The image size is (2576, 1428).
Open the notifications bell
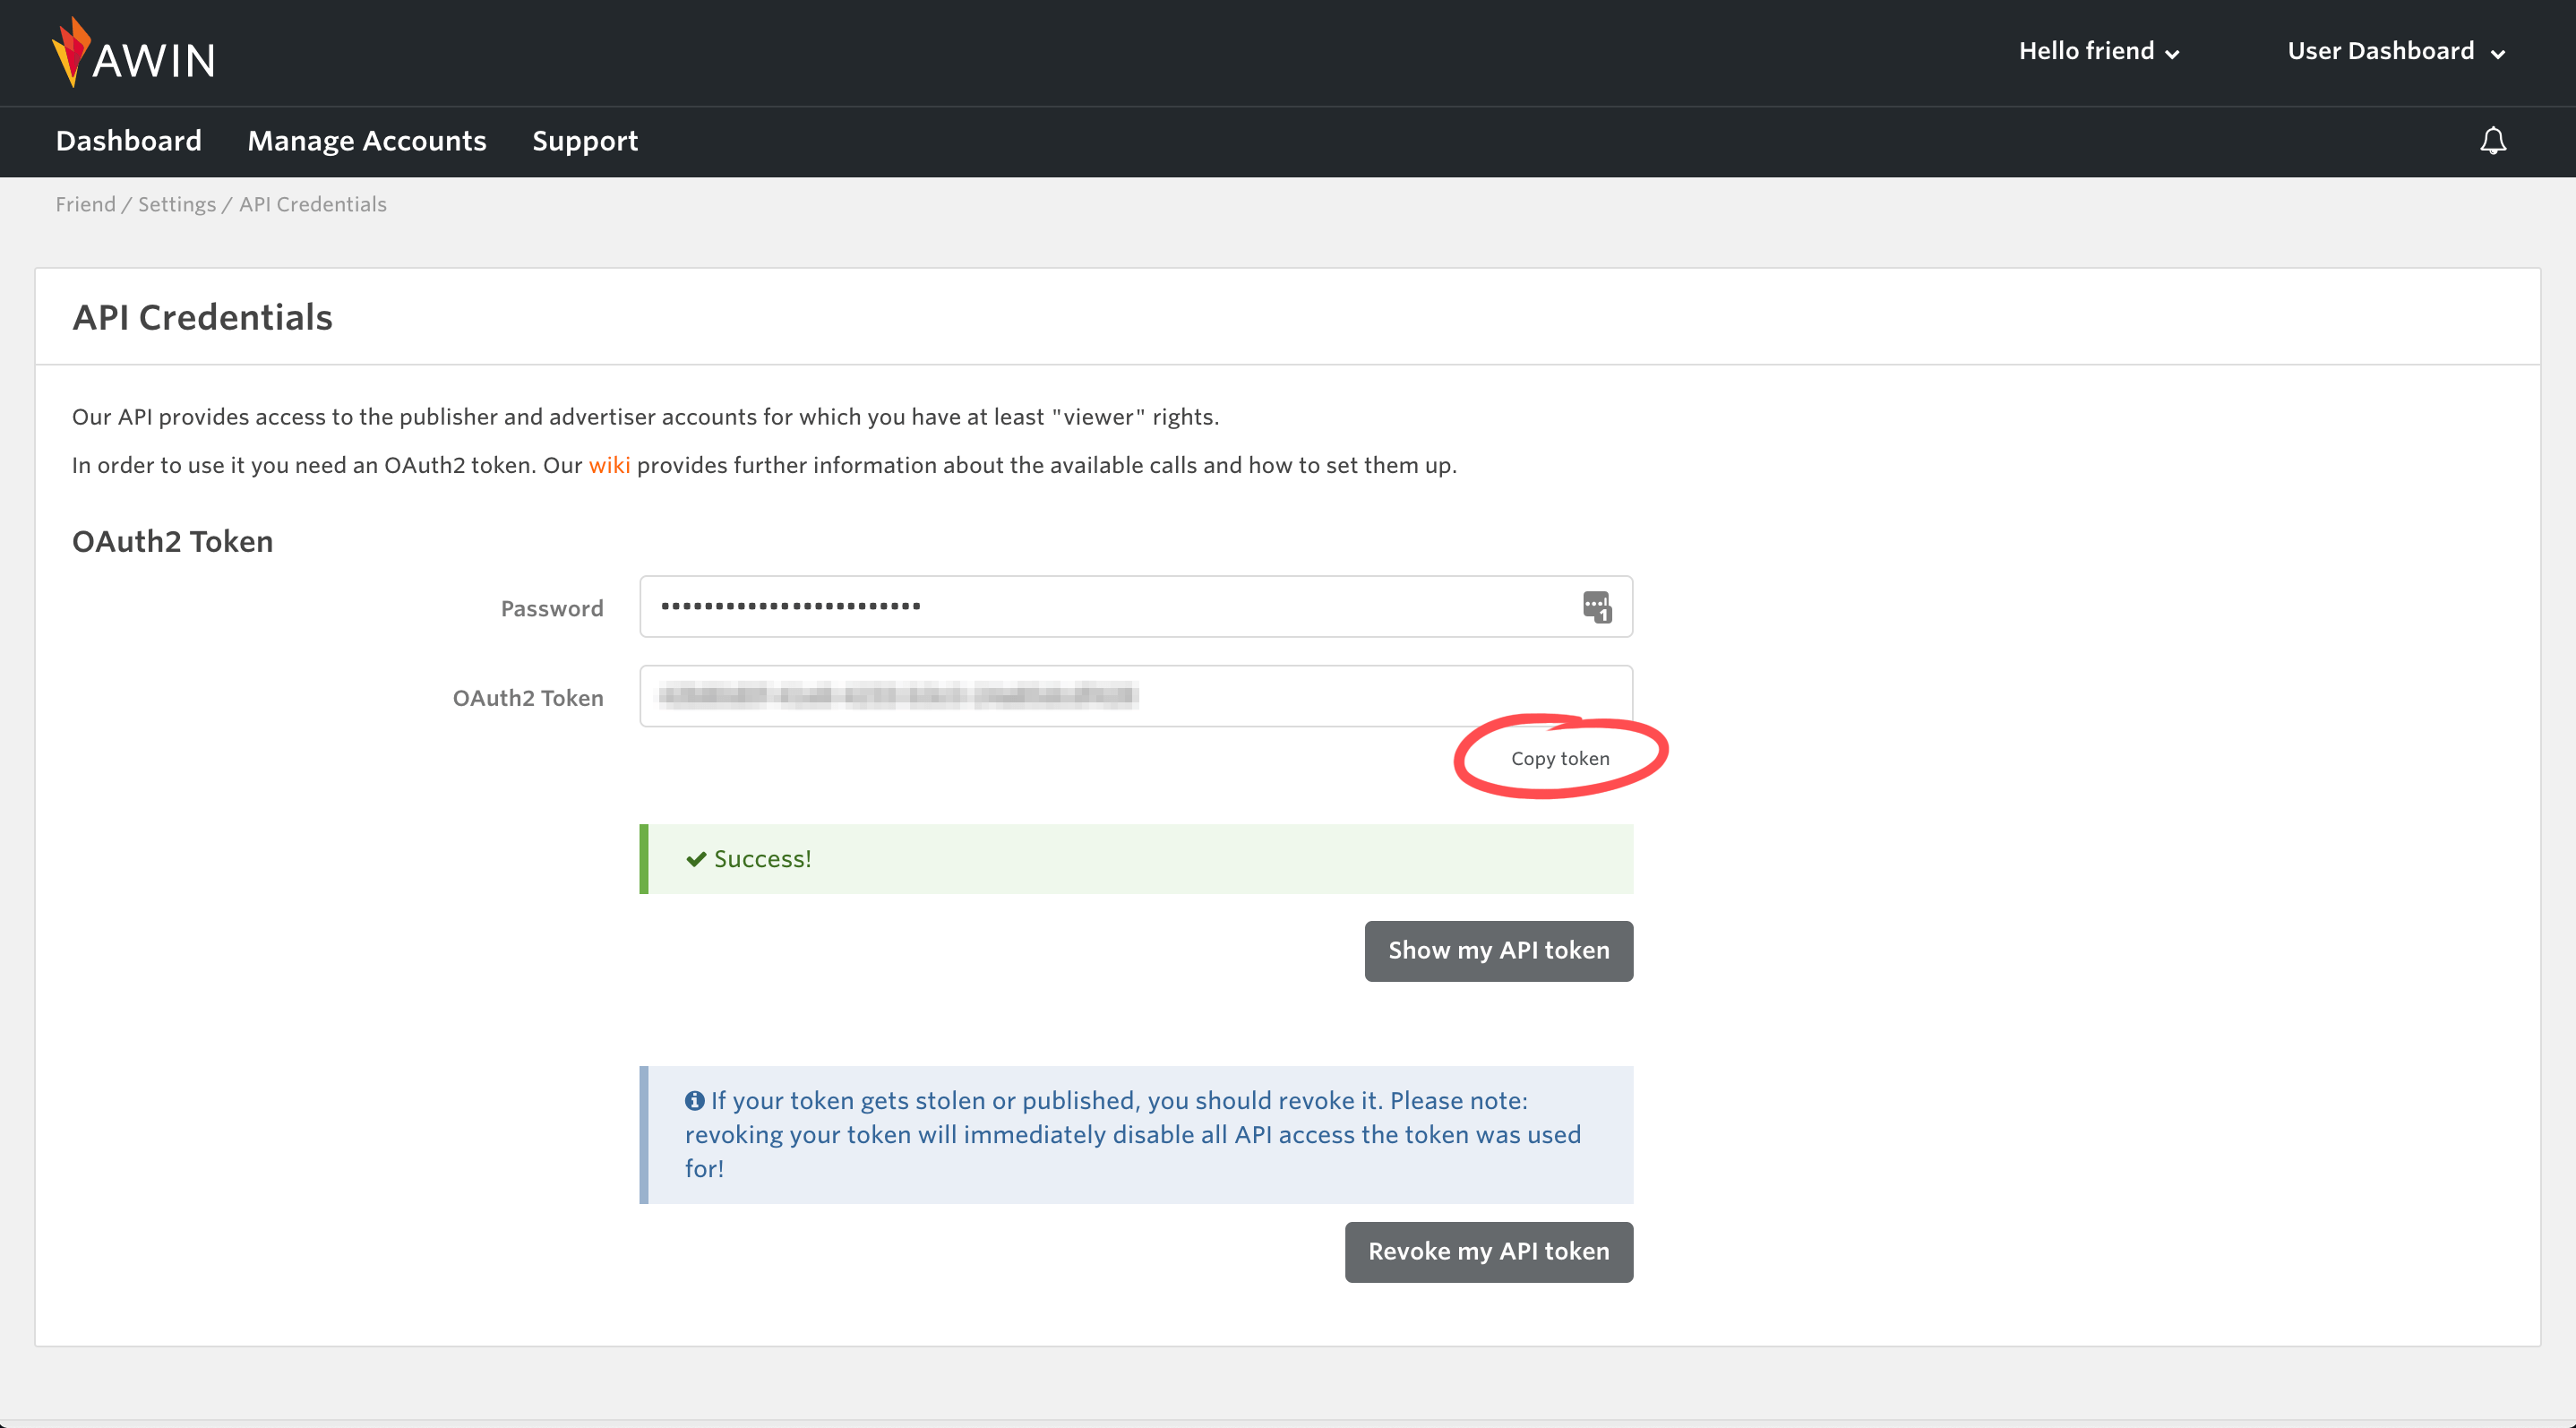coord(2493,141)
